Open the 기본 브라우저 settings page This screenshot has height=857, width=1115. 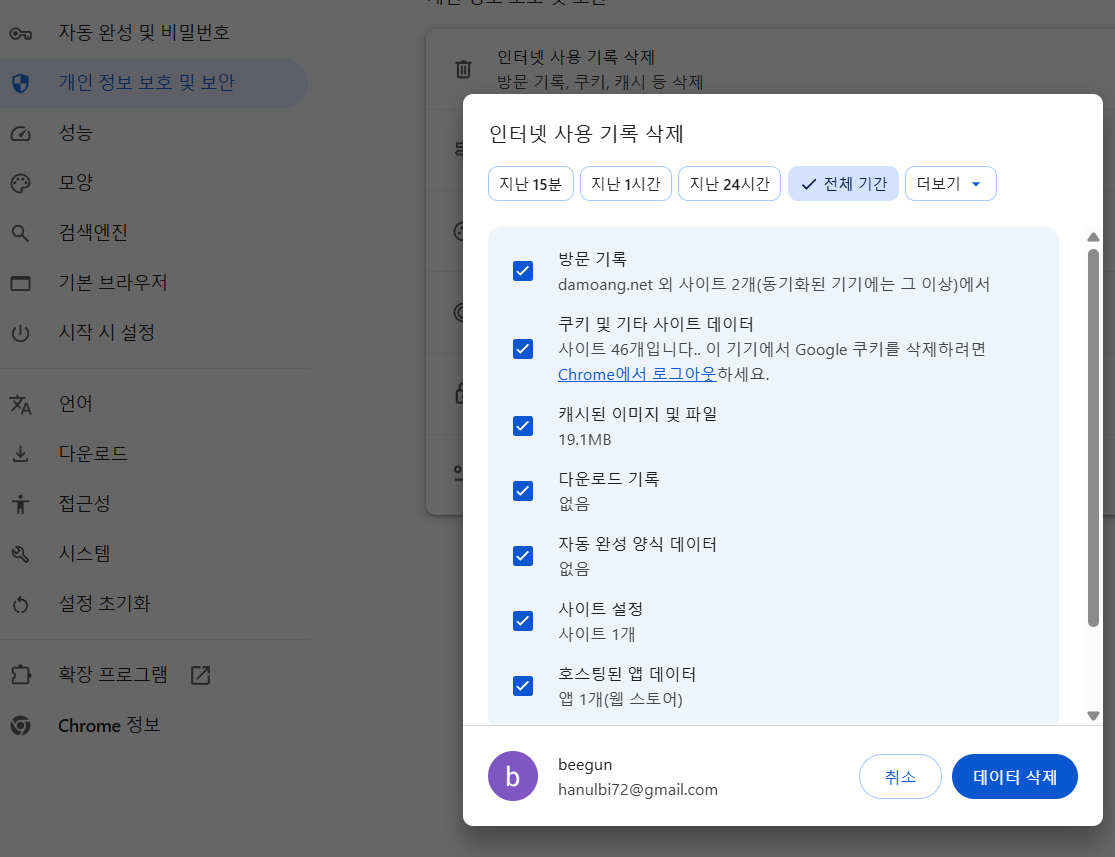(x=154, y=283)
